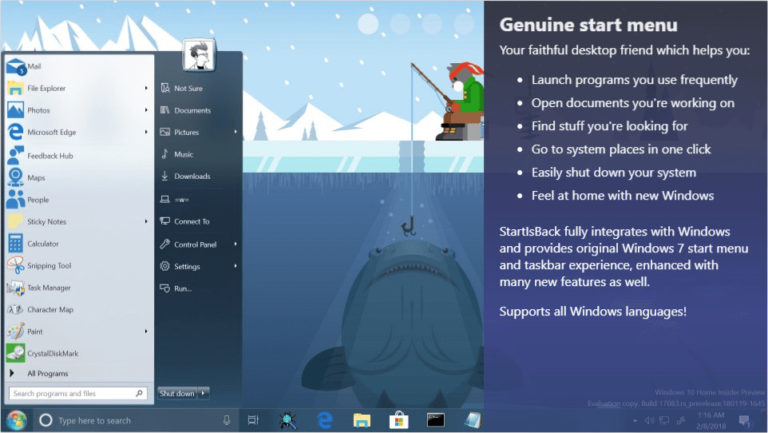Open the Mail app icon

tap(16, 67)
